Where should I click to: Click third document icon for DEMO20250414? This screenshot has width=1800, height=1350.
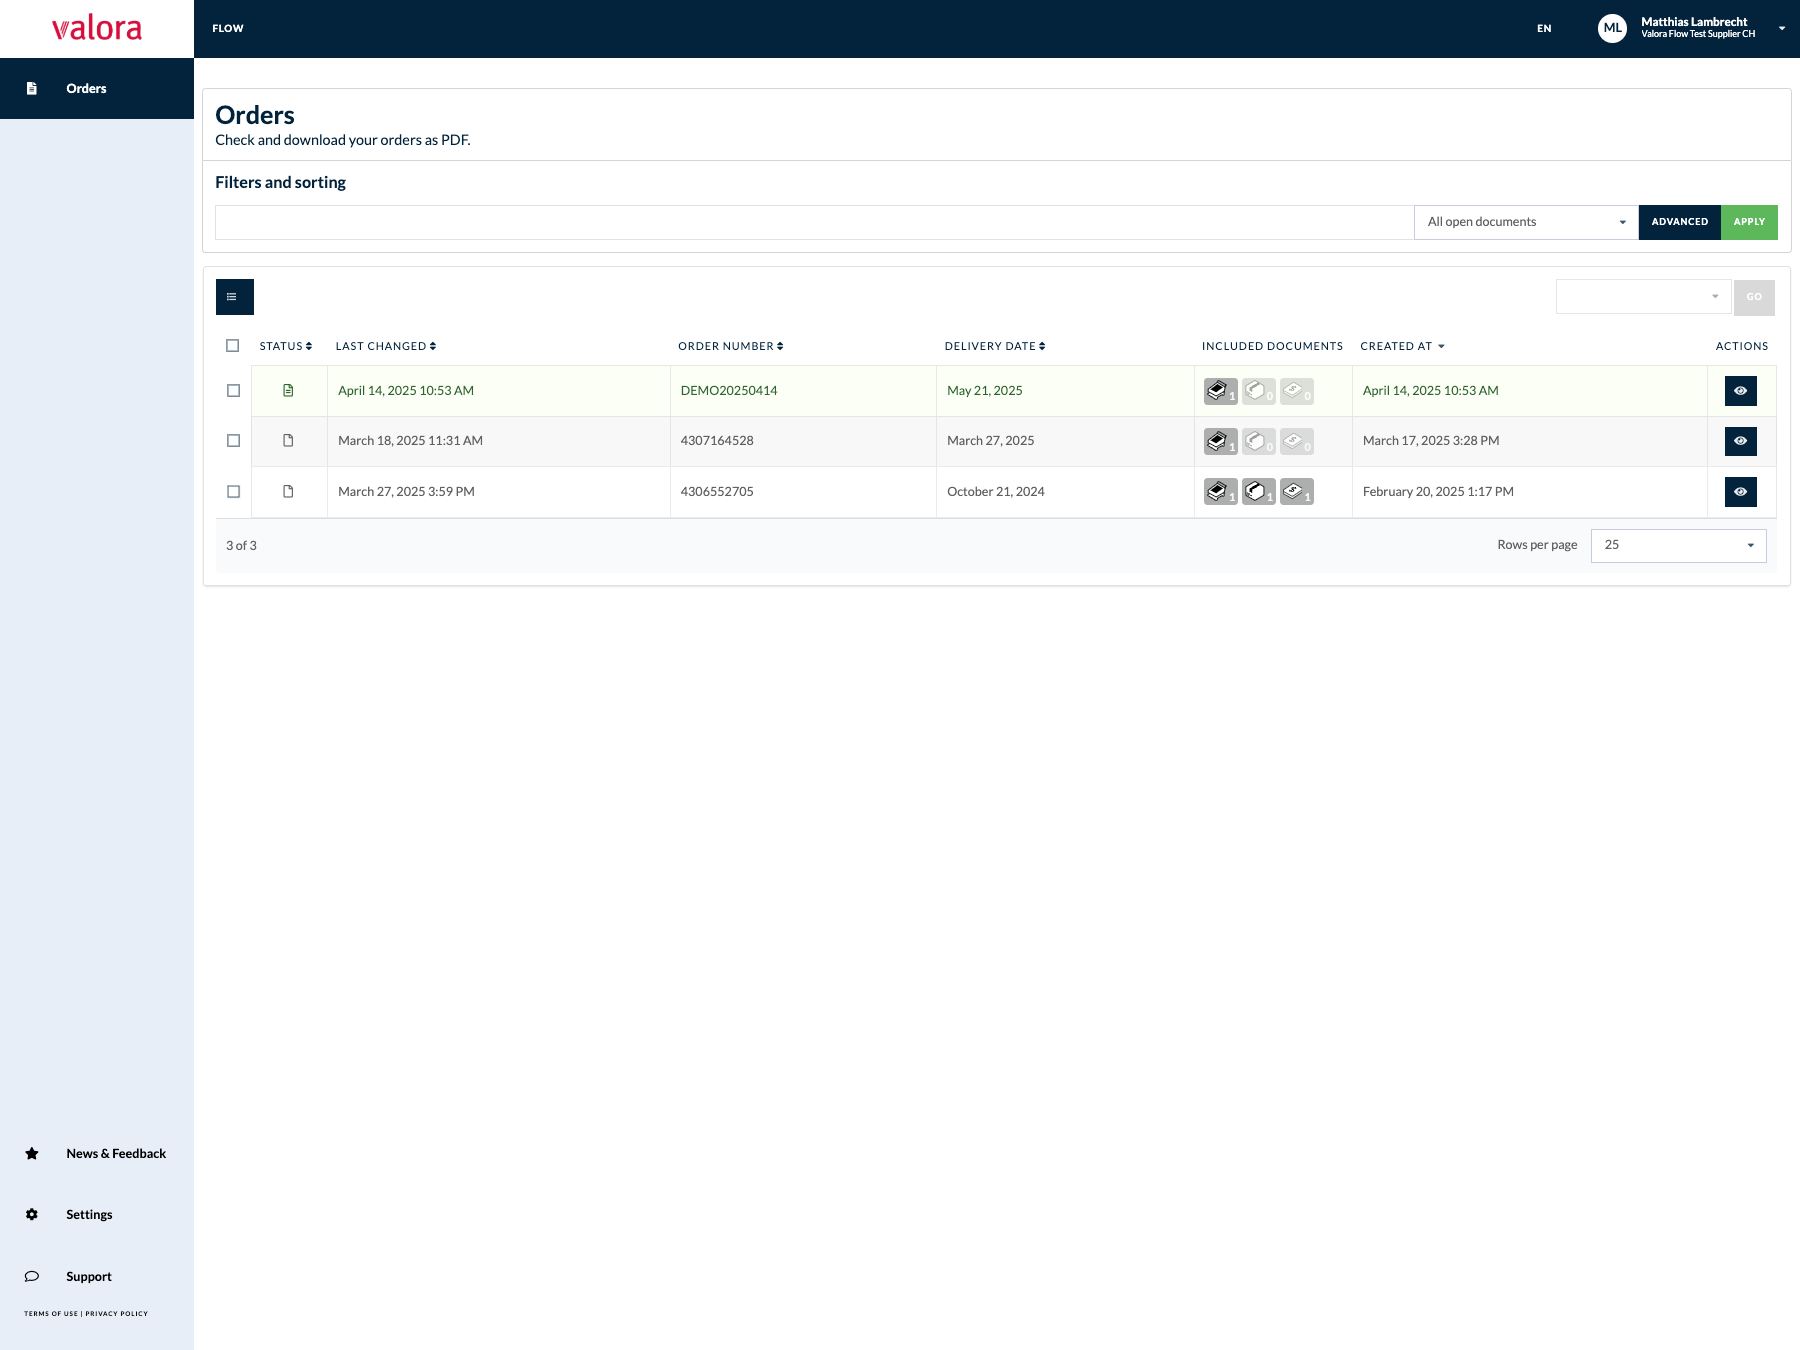coord(1296,391)
